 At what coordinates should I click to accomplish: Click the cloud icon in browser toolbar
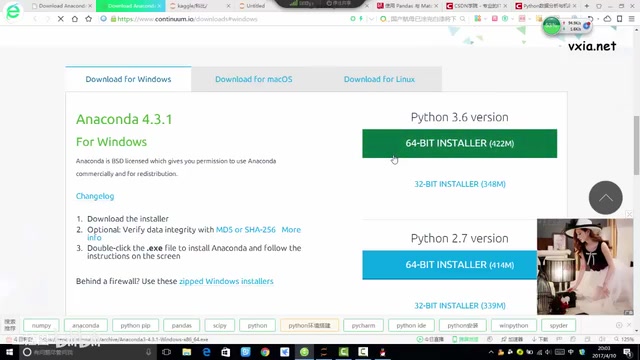pos(607,19)
